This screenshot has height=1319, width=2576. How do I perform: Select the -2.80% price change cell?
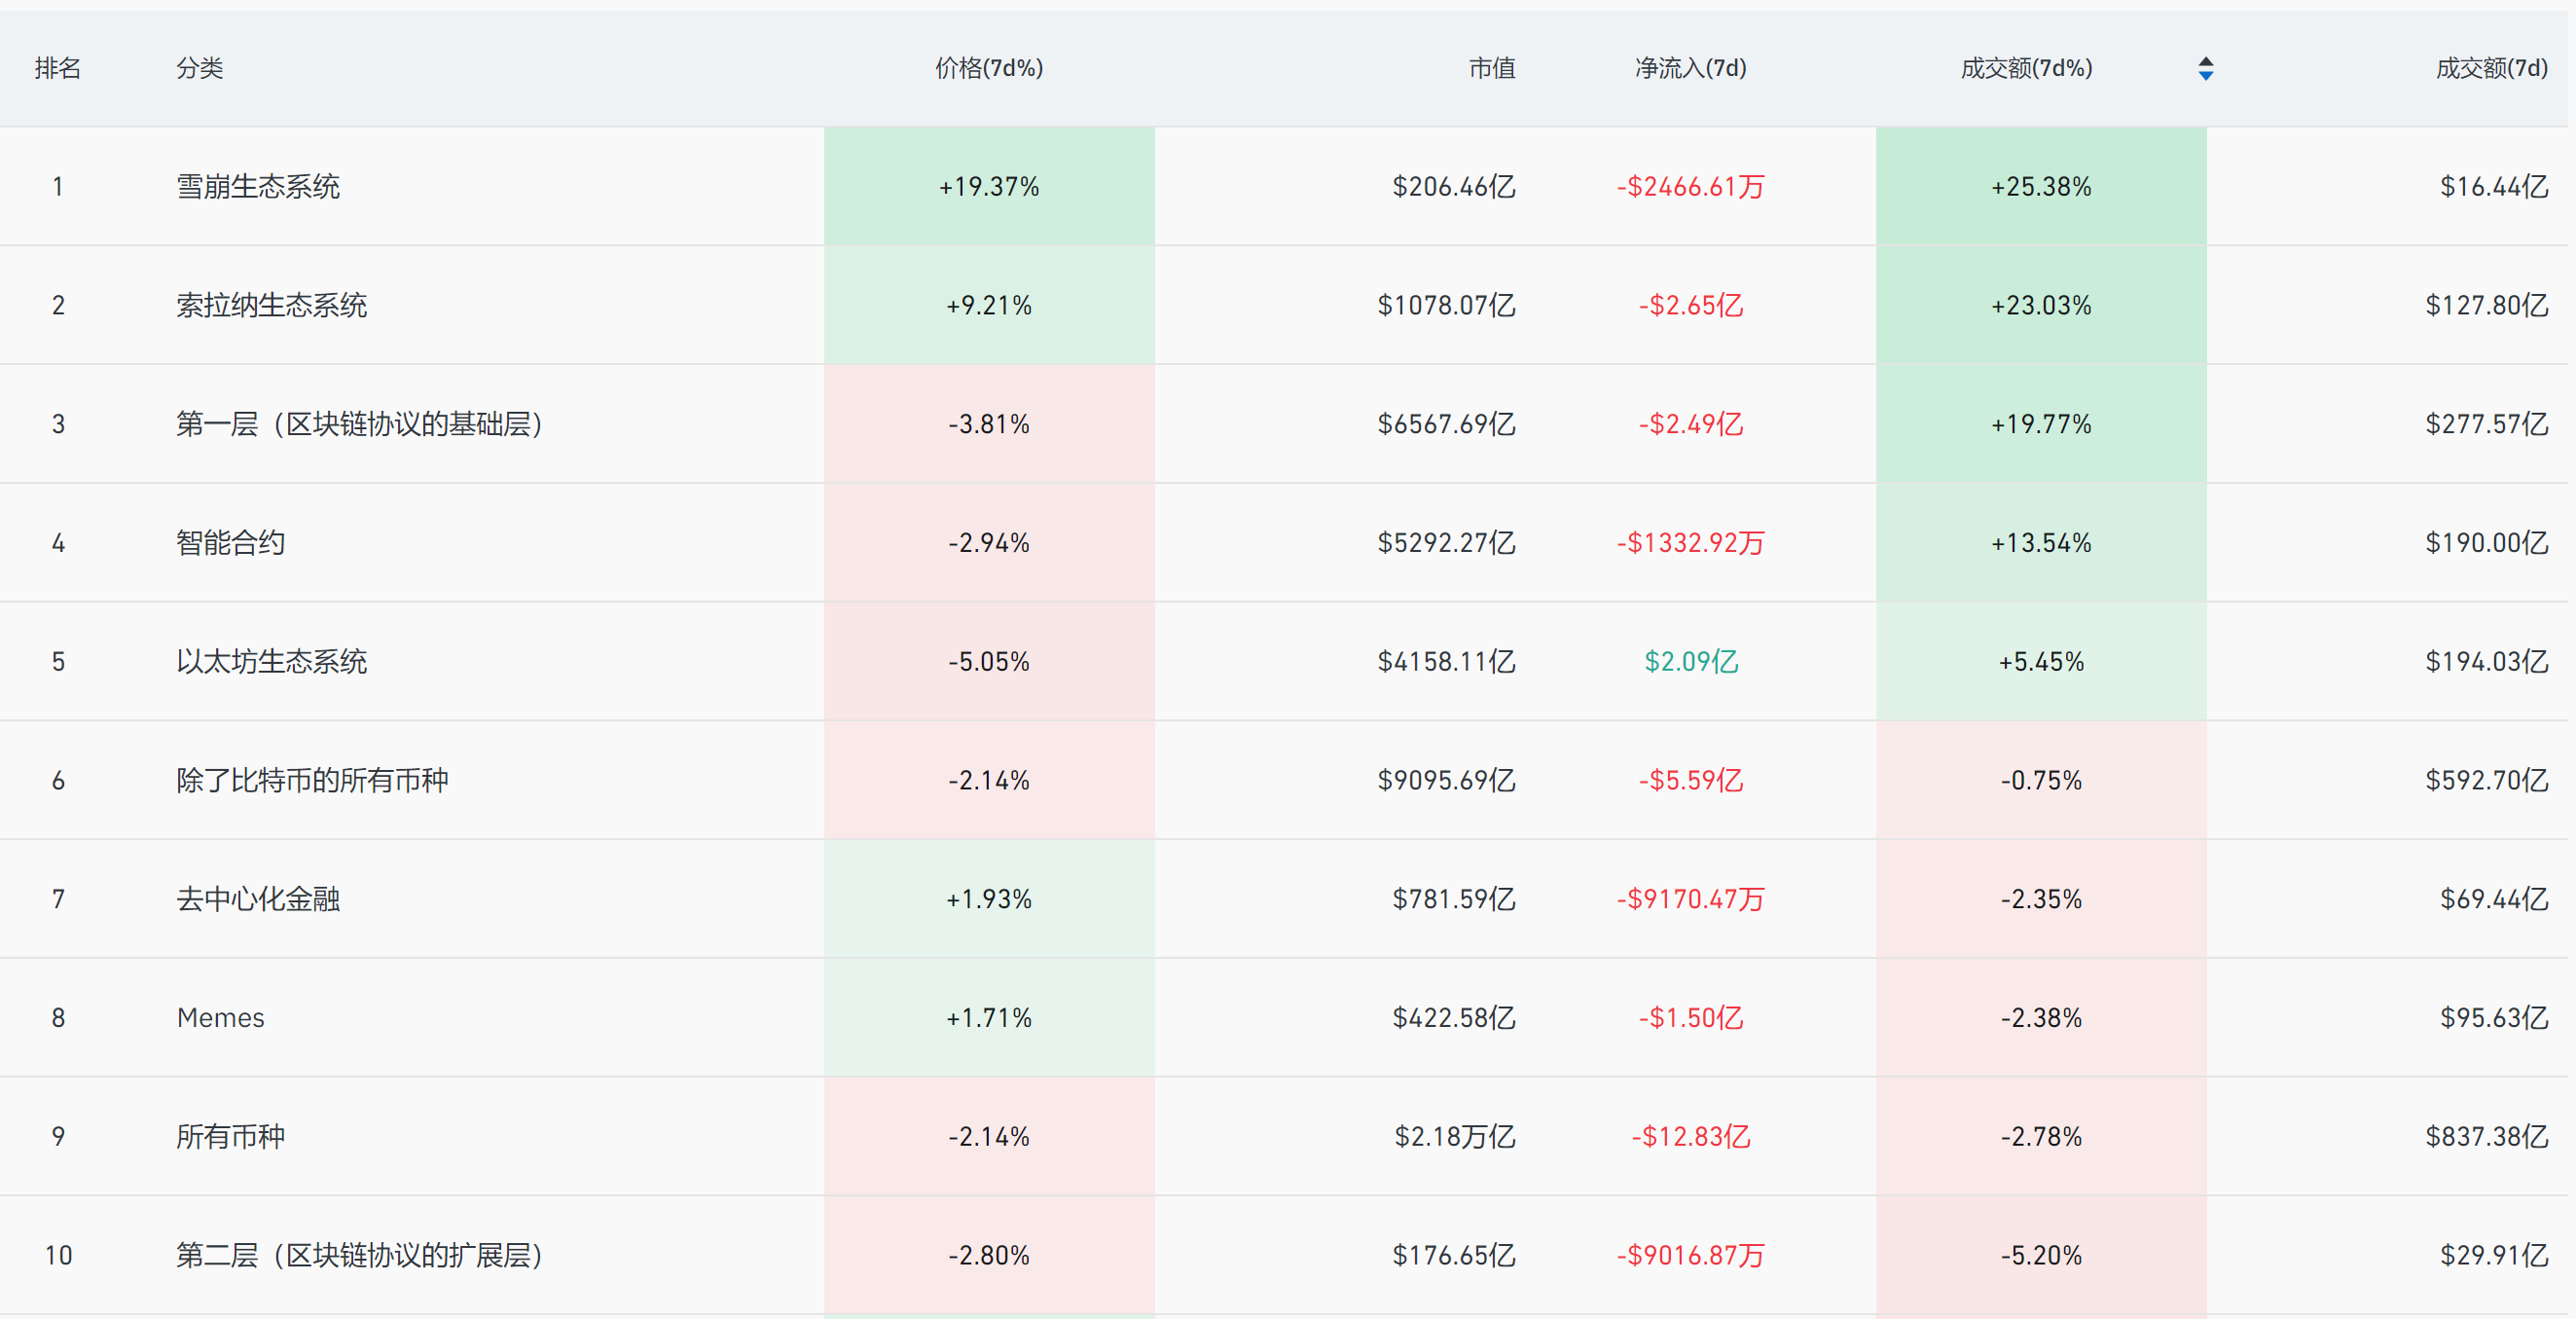pyautogui.click(x=989, y=1255)
